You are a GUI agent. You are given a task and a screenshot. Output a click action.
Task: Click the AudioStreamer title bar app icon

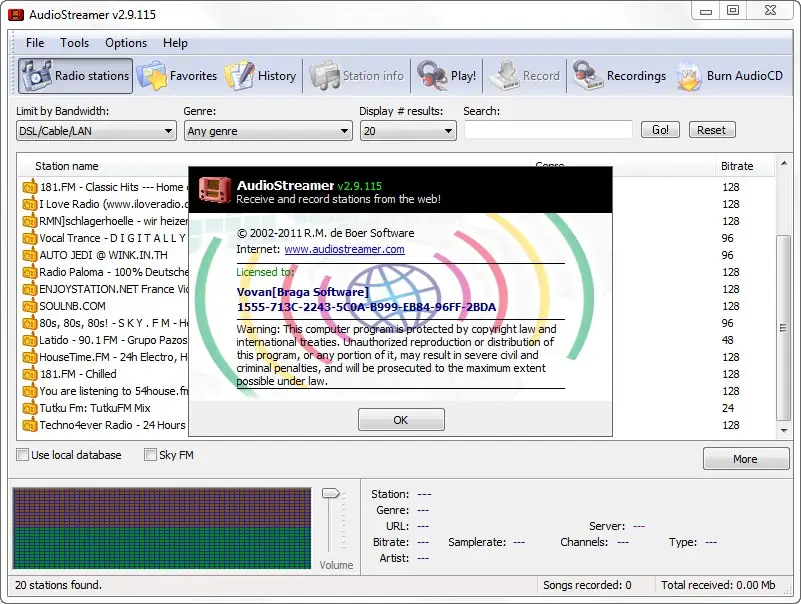click(x=16, y=14)
